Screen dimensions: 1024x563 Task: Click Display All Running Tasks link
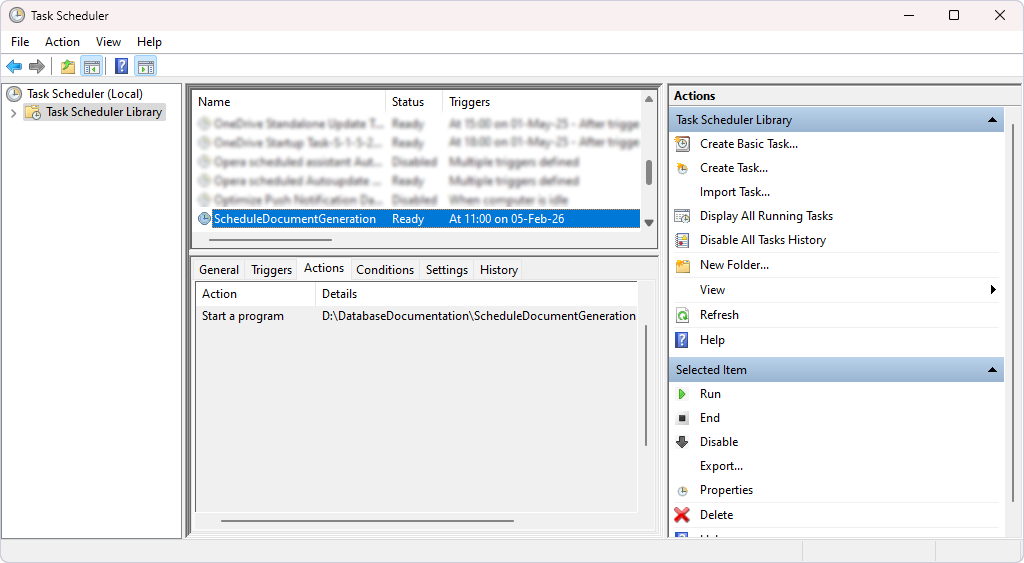[766, 216]
